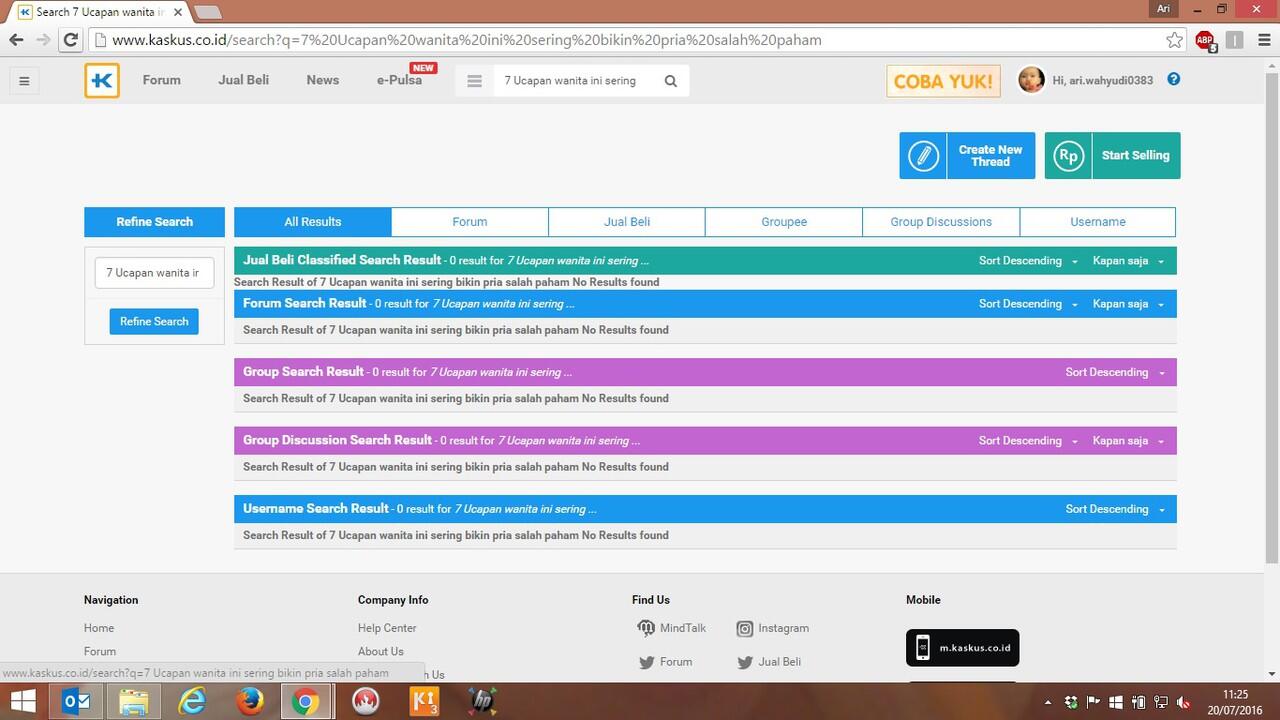
Task: Open About Us footer link
Action: [x=381, y=651]
